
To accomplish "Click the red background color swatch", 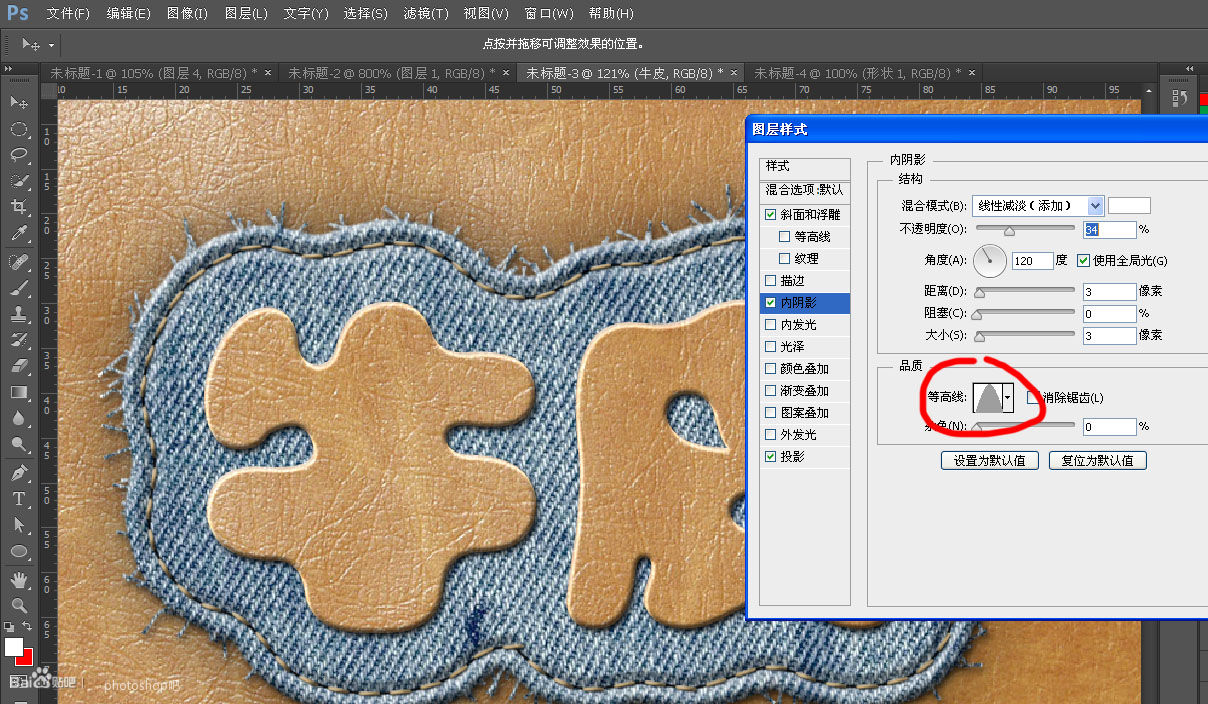I will pos(28,658).
